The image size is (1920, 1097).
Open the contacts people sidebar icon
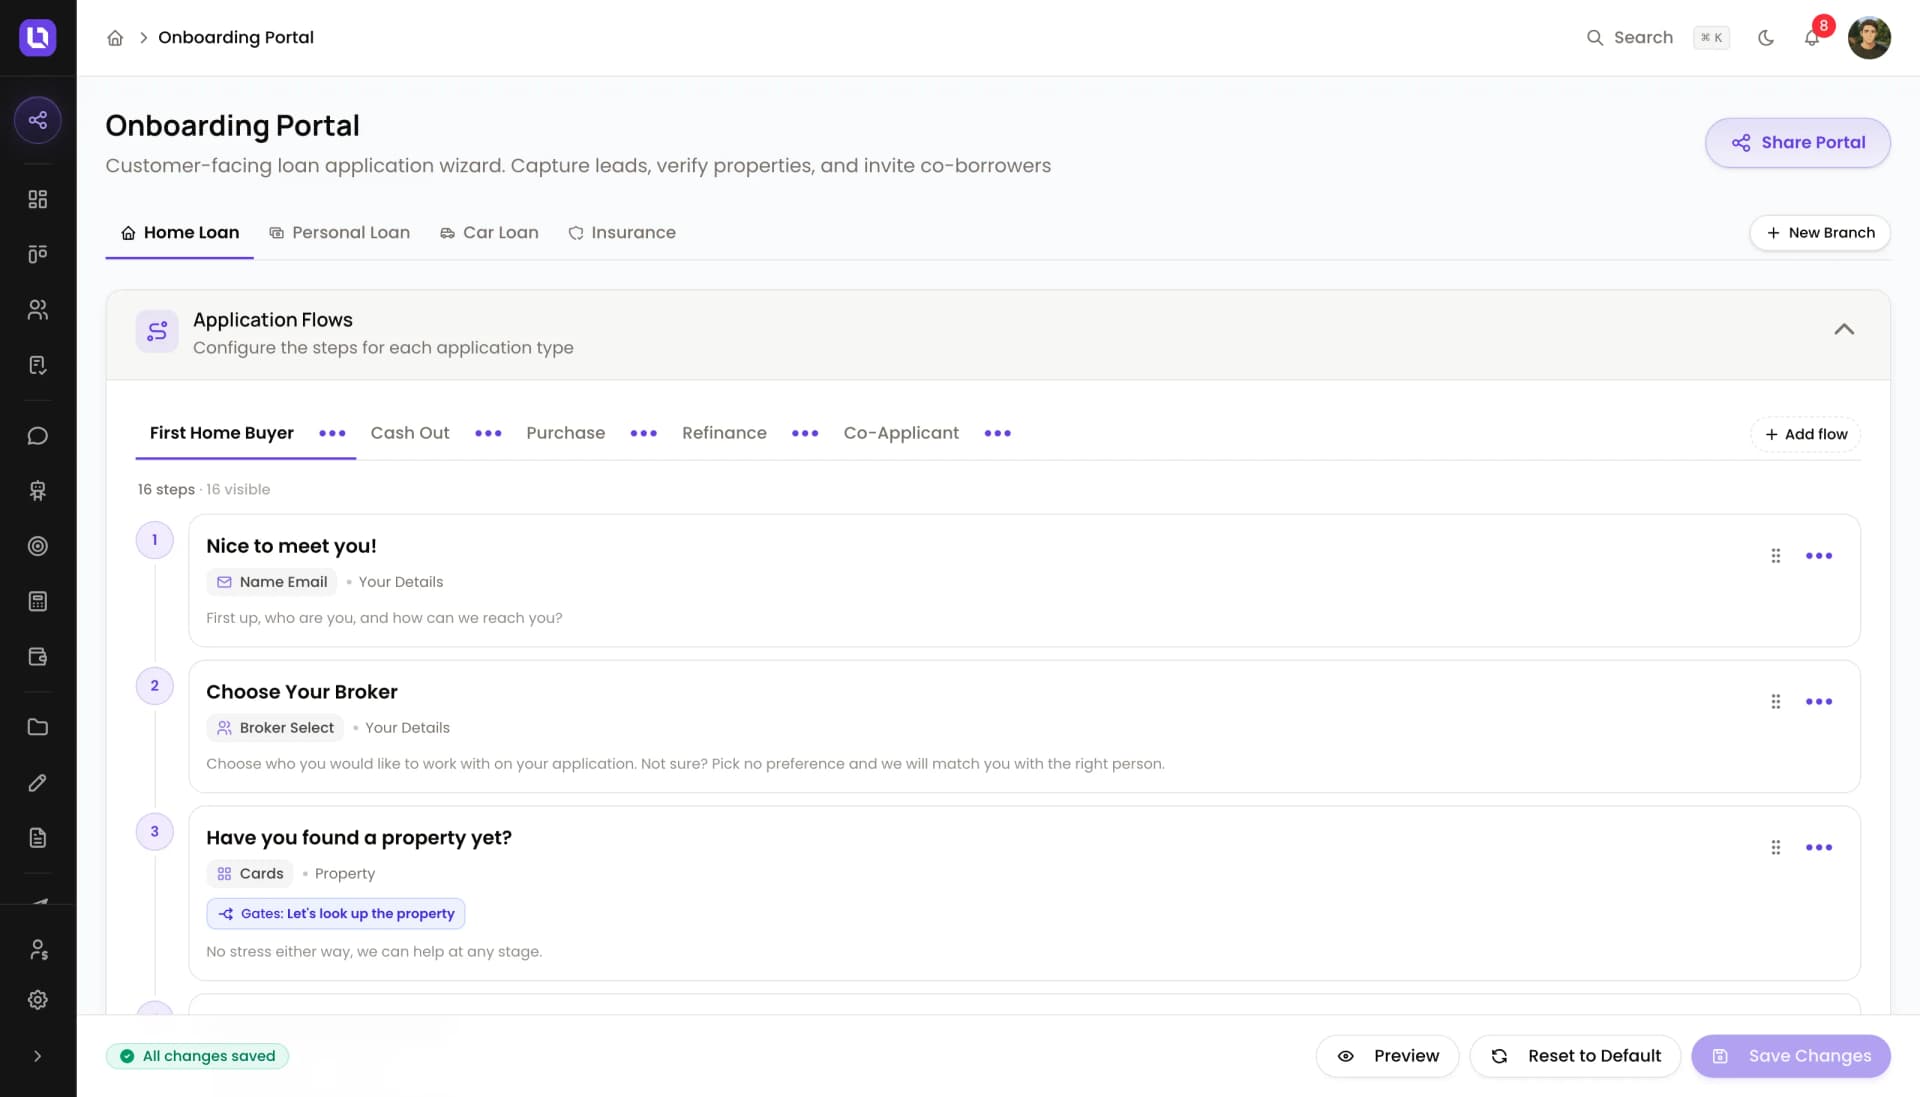point(38,310)
